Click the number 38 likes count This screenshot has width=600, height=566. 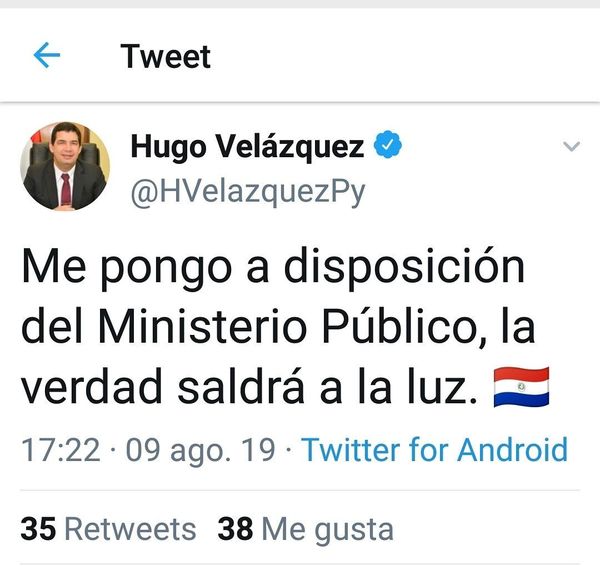pos(235,529)
